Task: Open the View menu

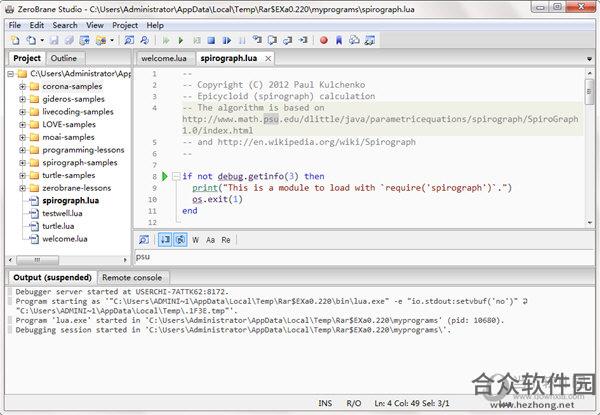Action: click(x=95, y=25)
